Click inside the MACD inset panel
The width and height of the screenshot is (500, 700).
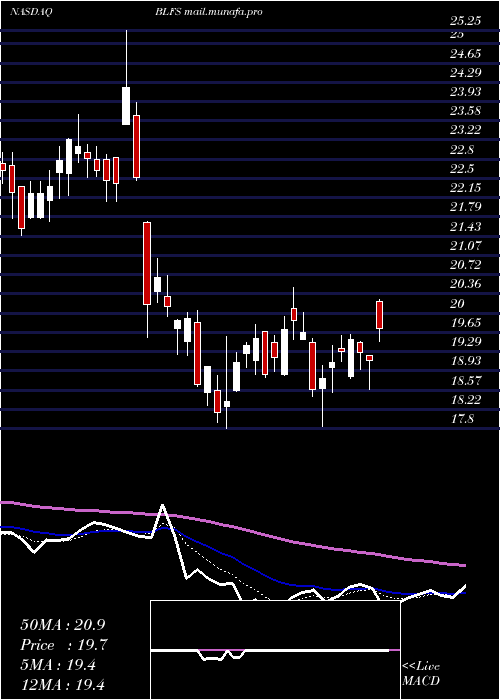point(275,650)
